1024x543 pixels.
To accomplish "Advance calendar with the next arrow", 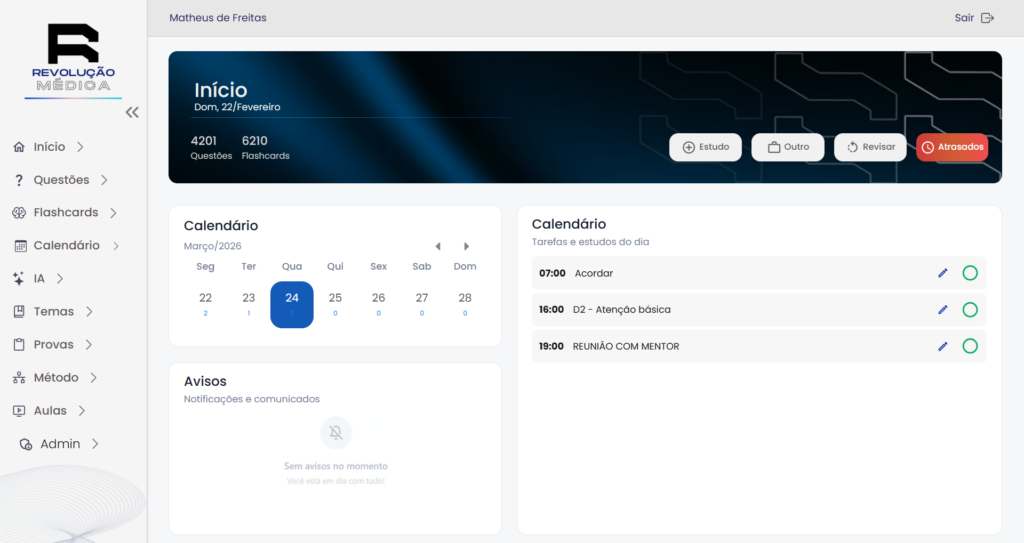I will pos(466,246).
